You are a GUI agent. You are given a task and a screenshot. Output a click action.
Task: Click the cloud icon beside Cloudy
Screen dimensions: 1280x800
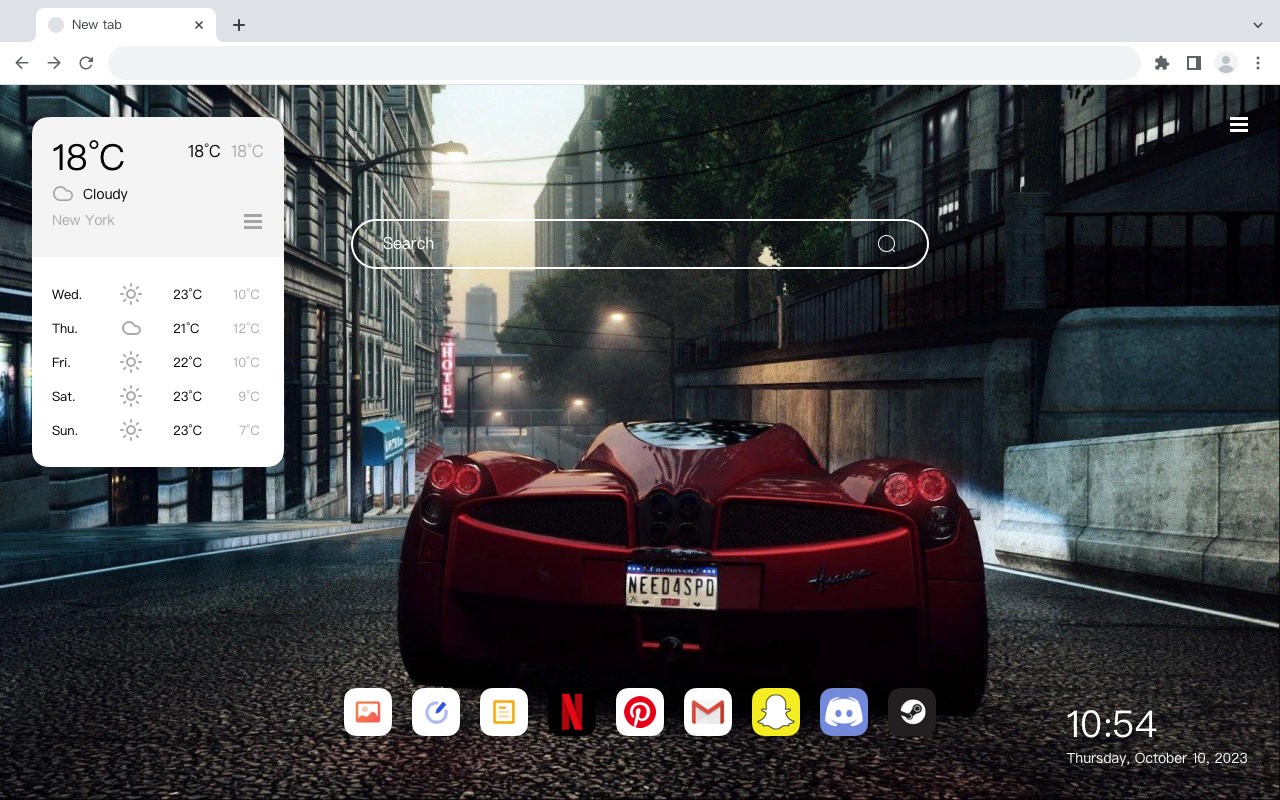[x=63, y=194]
